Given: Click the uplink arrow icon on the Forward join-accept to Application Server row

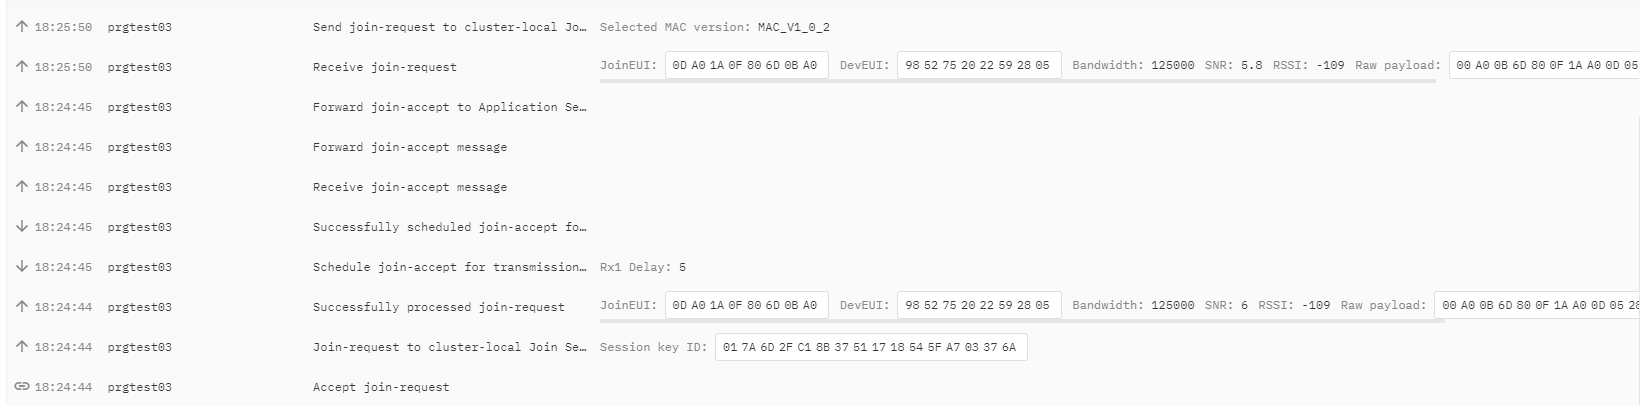Looking at the screenshot, I should (x=21, y=107).
